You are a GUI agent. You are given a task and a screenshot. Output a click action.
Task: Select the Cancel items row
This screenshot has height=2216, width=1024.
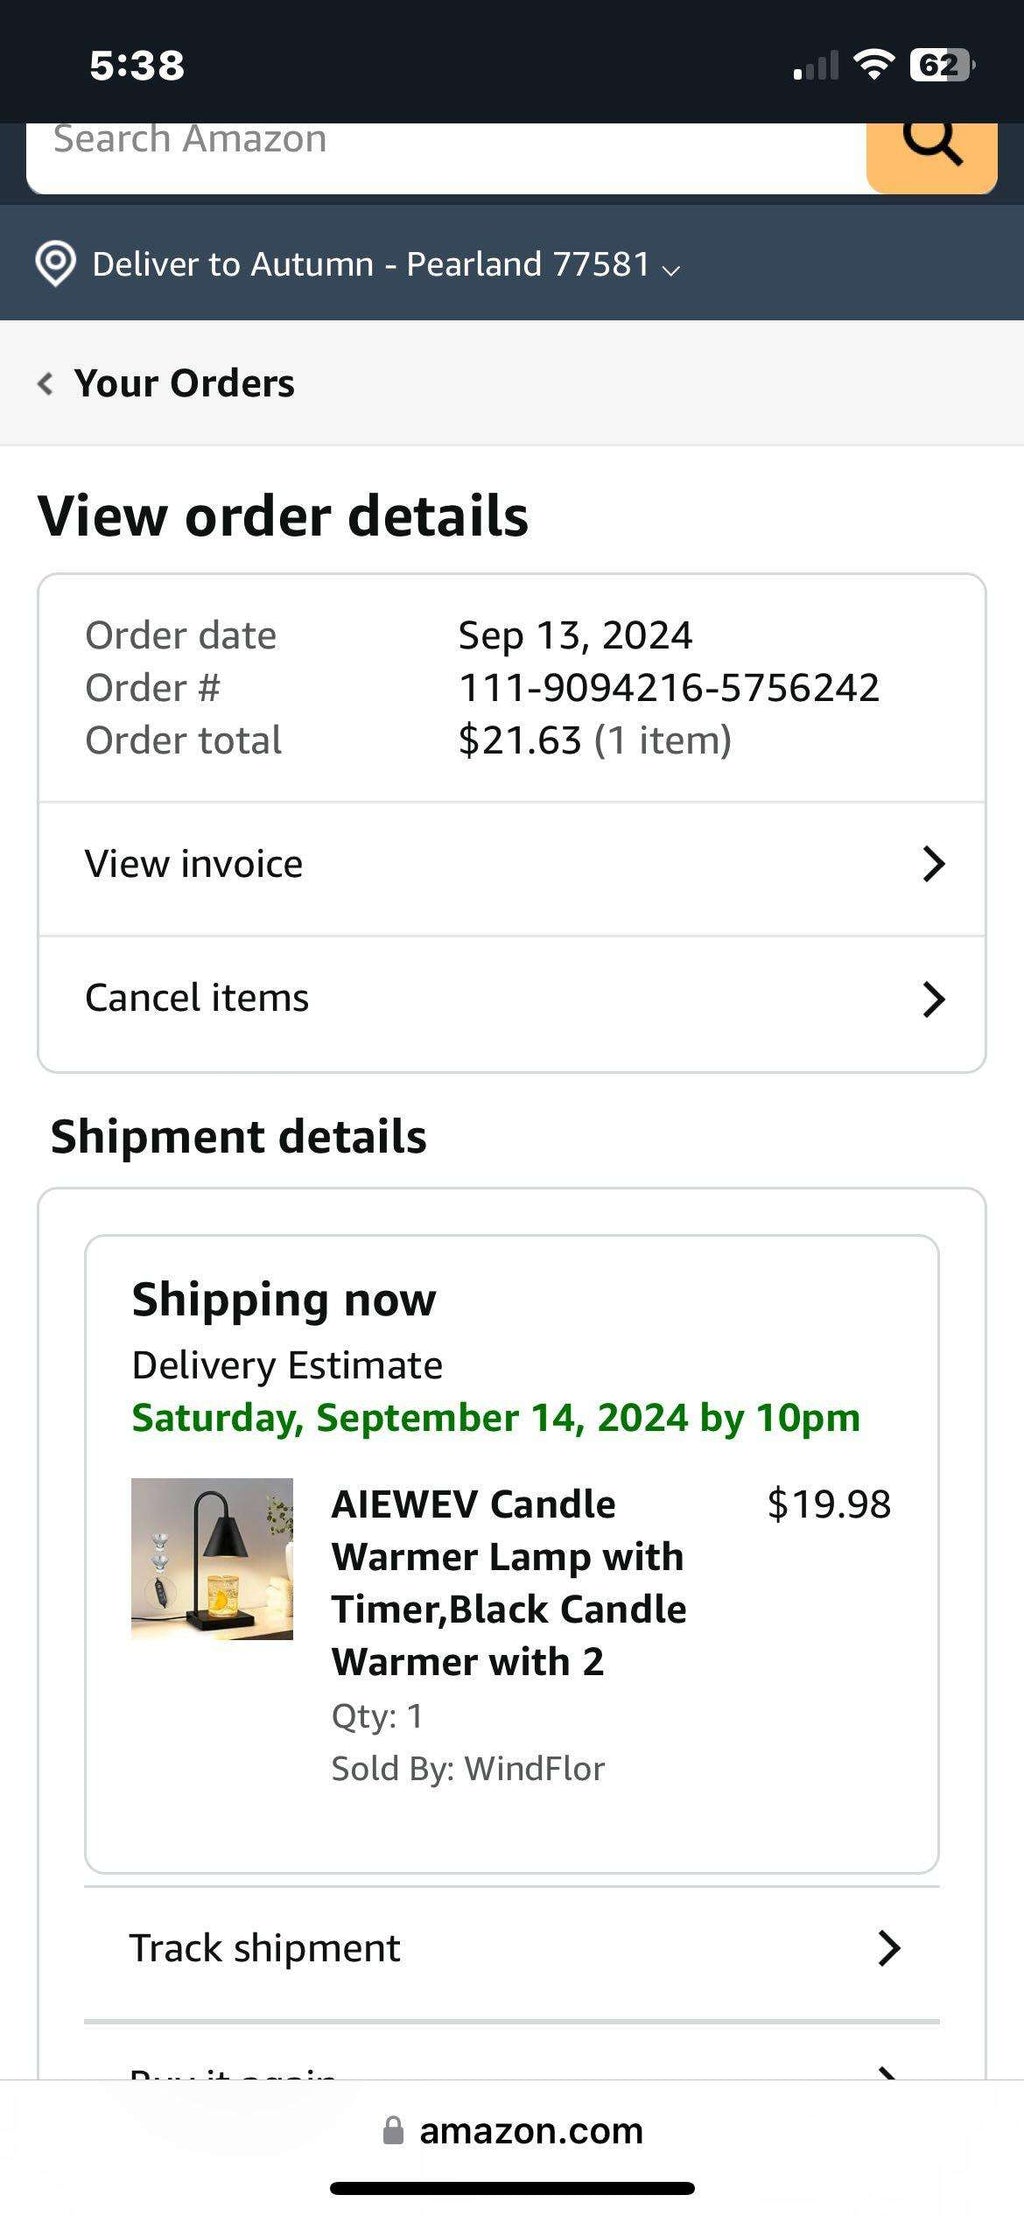[197, 998]
